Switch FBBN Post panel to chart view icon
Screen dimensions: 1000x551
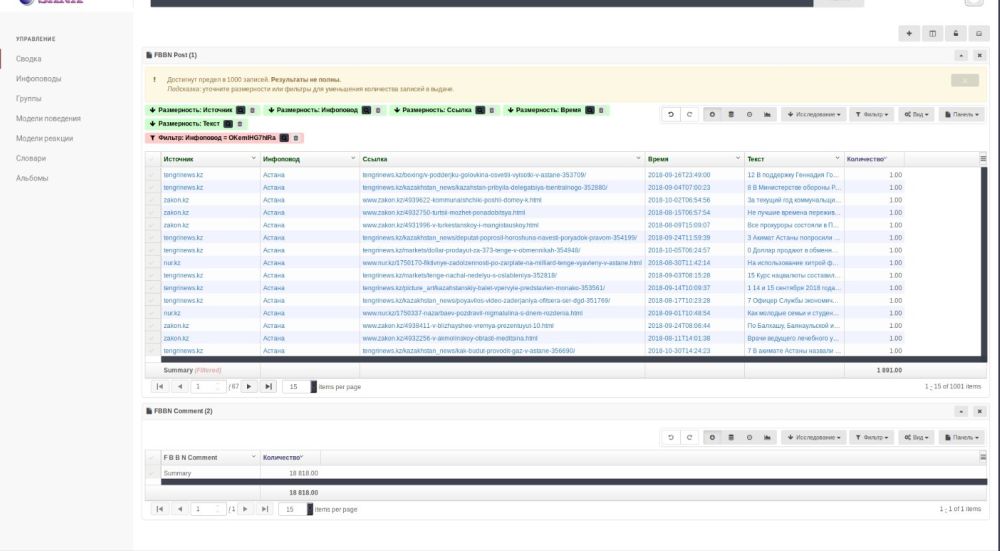[768, 115]
